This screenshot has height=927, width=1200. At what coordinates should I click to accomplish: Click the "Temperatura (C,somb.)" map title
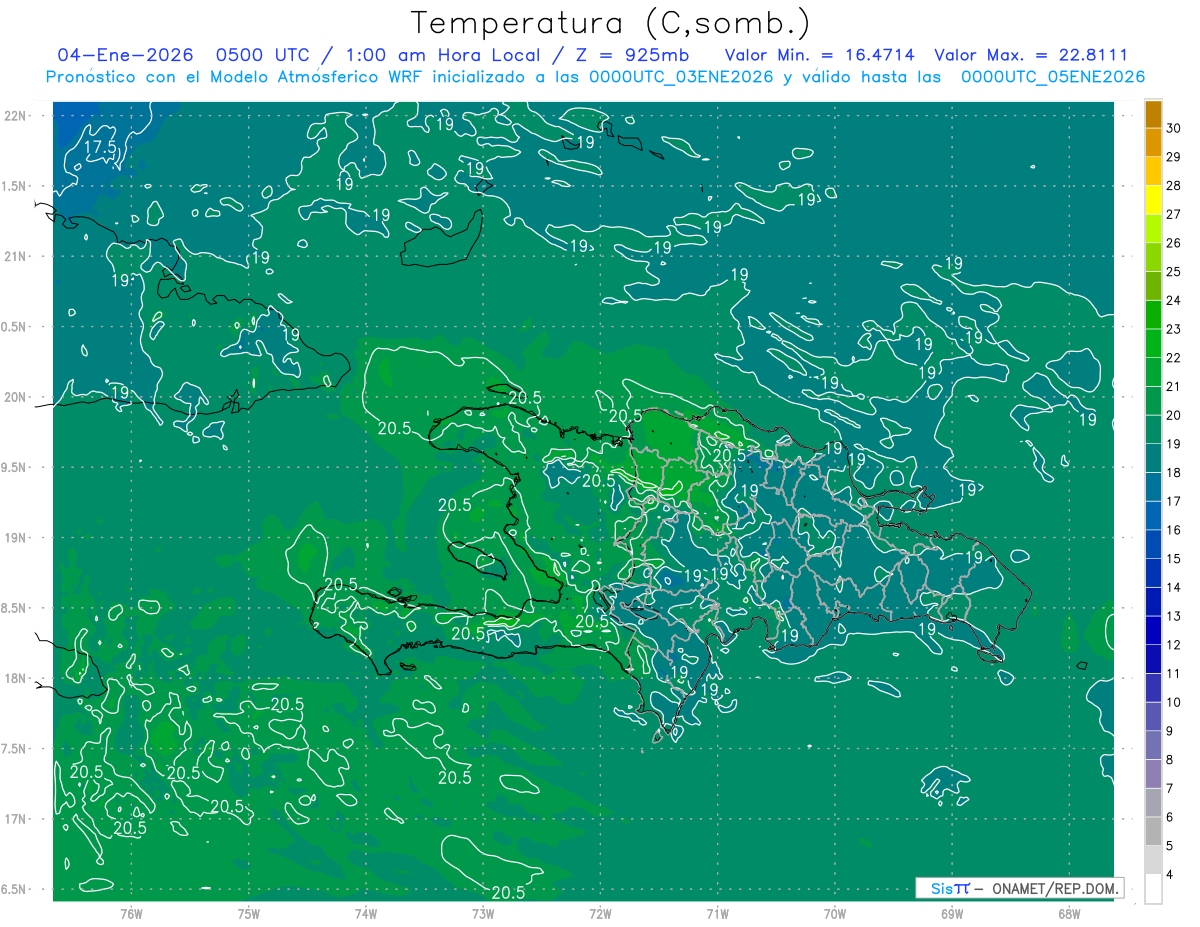[611, 22]
